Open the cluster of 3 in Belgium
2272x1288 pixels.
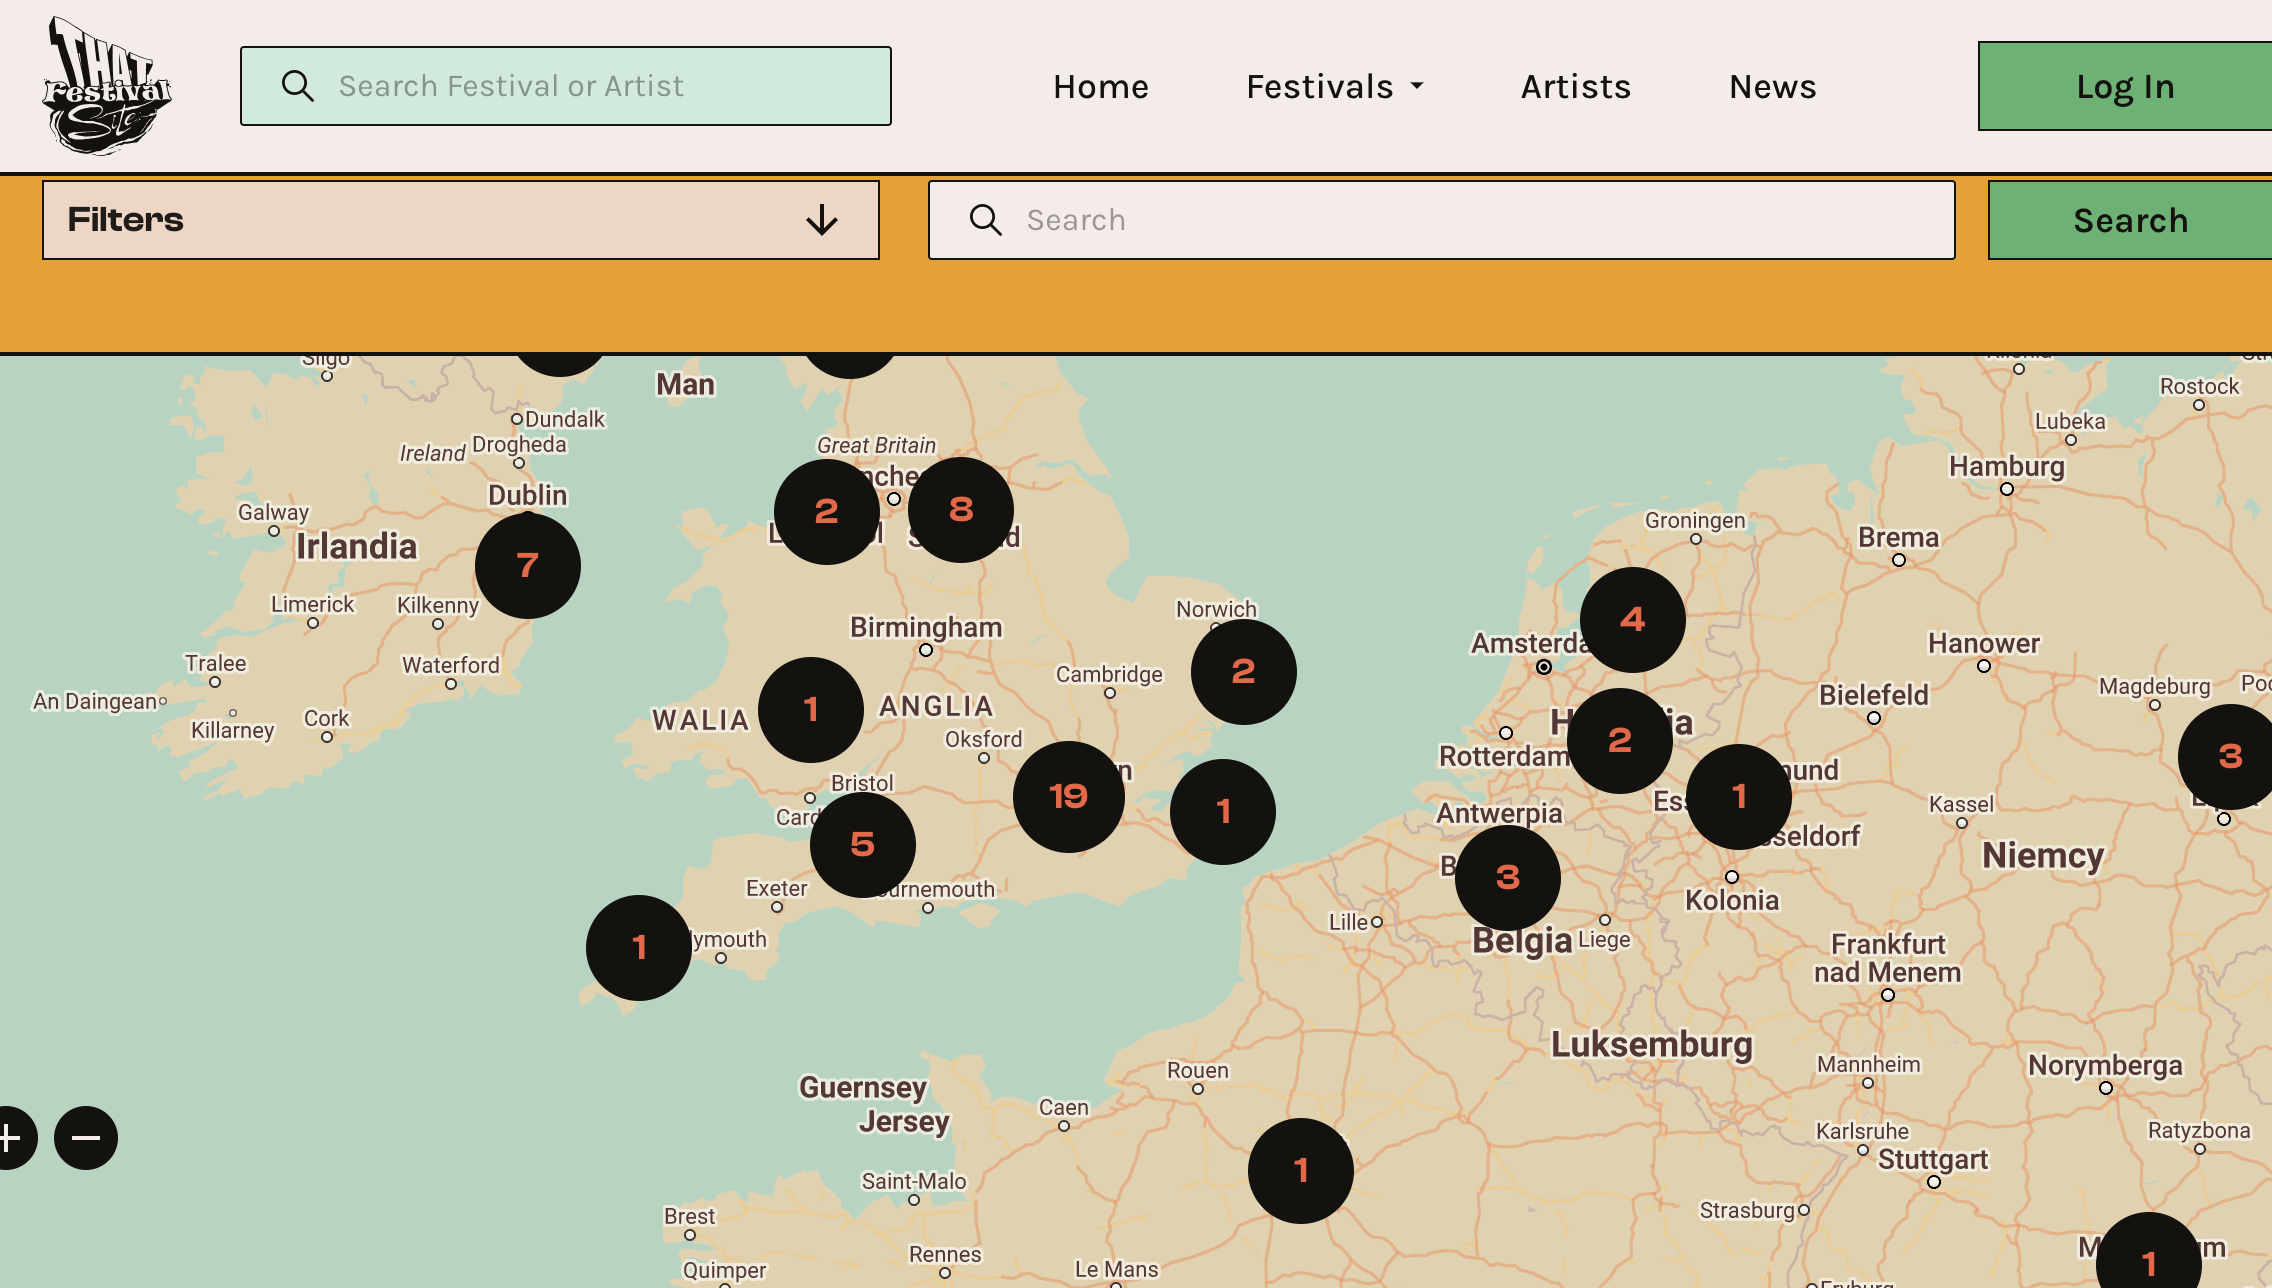click(x=1508, y=878)
